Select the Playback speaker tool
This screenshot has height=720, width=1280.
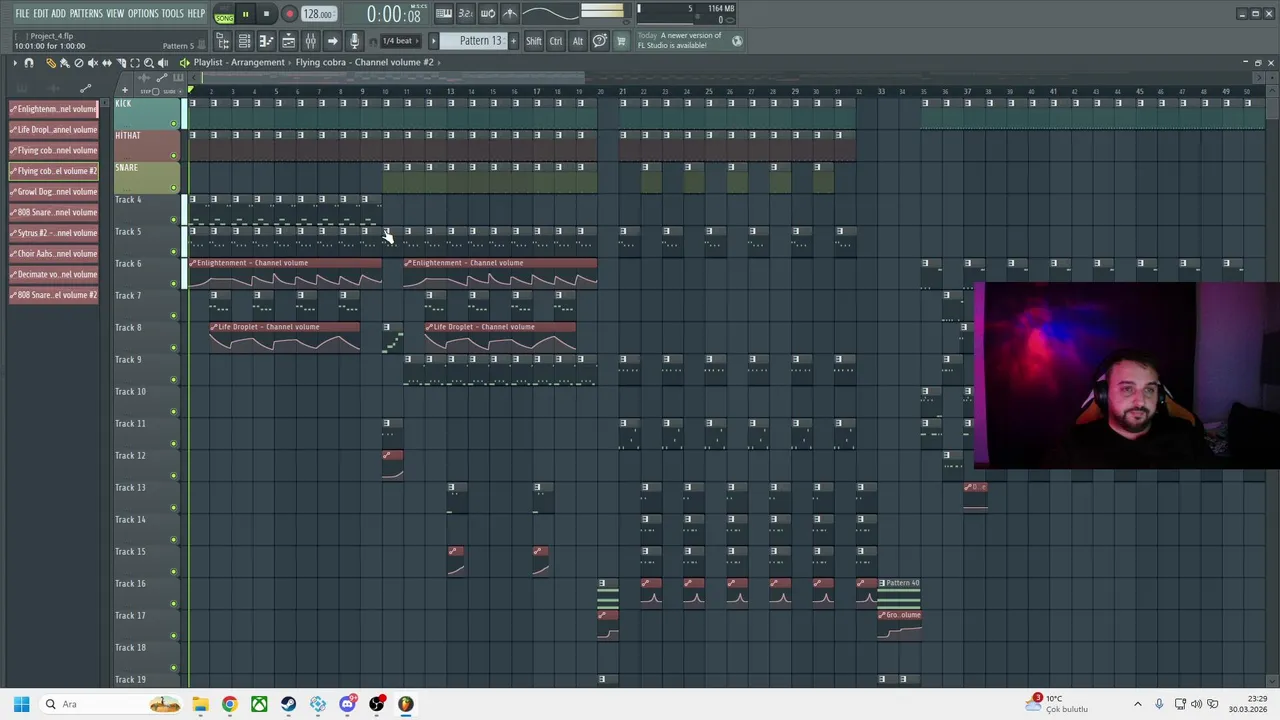(x=163, y=63)
